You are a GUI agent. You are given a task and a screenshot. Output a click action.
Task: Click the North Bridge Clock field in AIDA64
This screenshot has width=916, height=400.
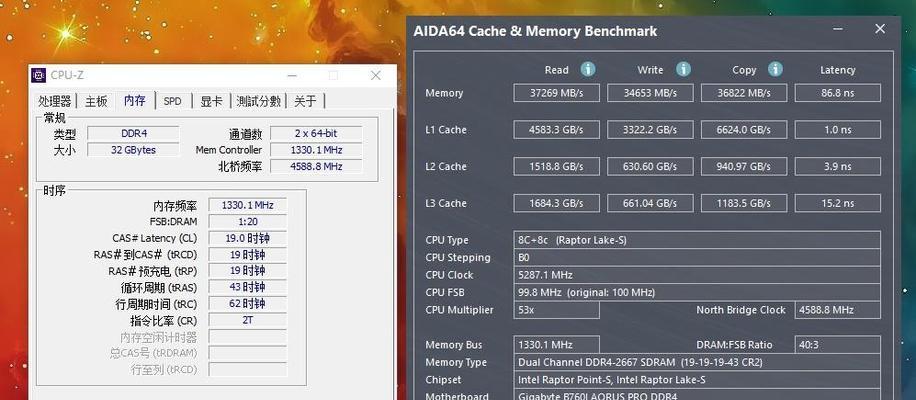(838, 310)
